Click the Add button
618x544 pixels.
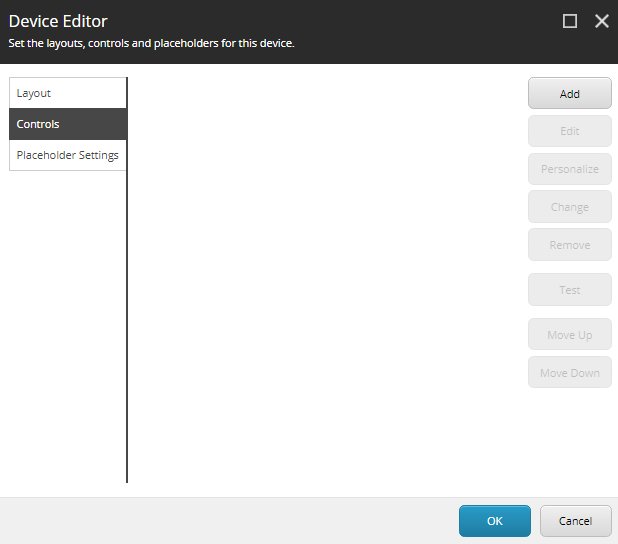point(569,94)
